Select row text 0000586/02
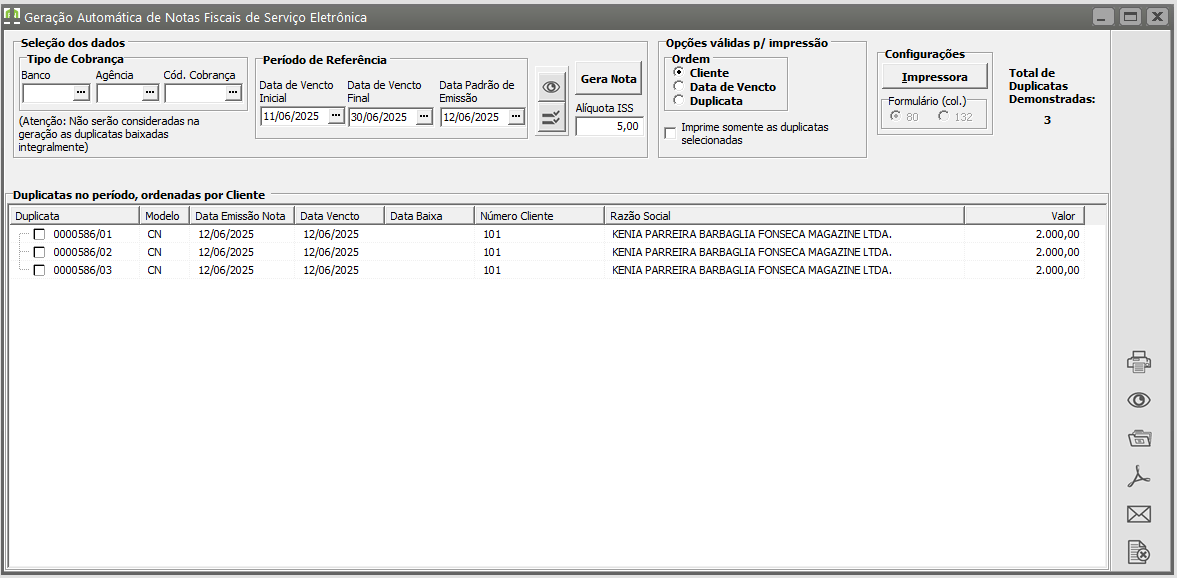1177x578 pixels. click(x=83, y=252)
